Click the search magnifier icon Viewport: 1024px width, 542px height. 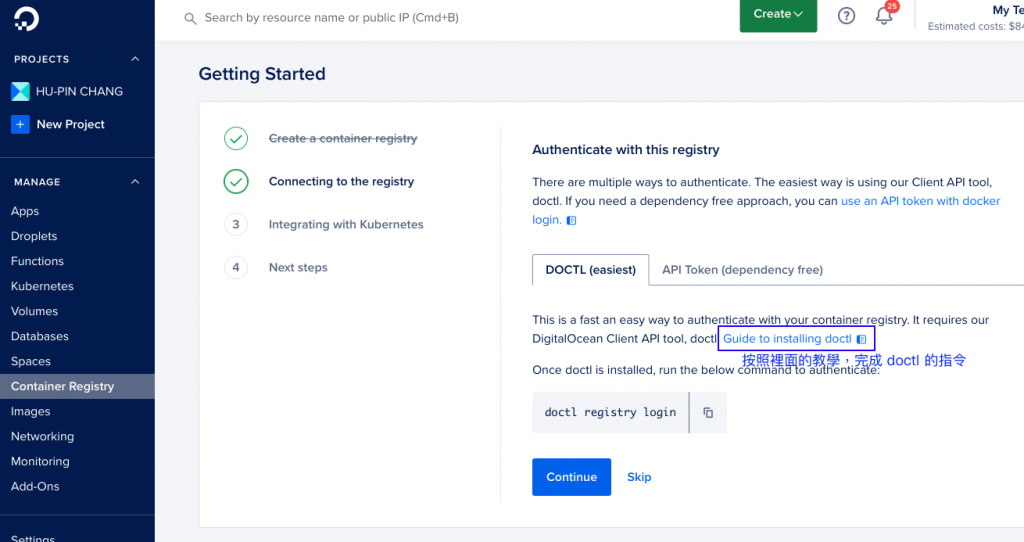(x=190, y=18)
